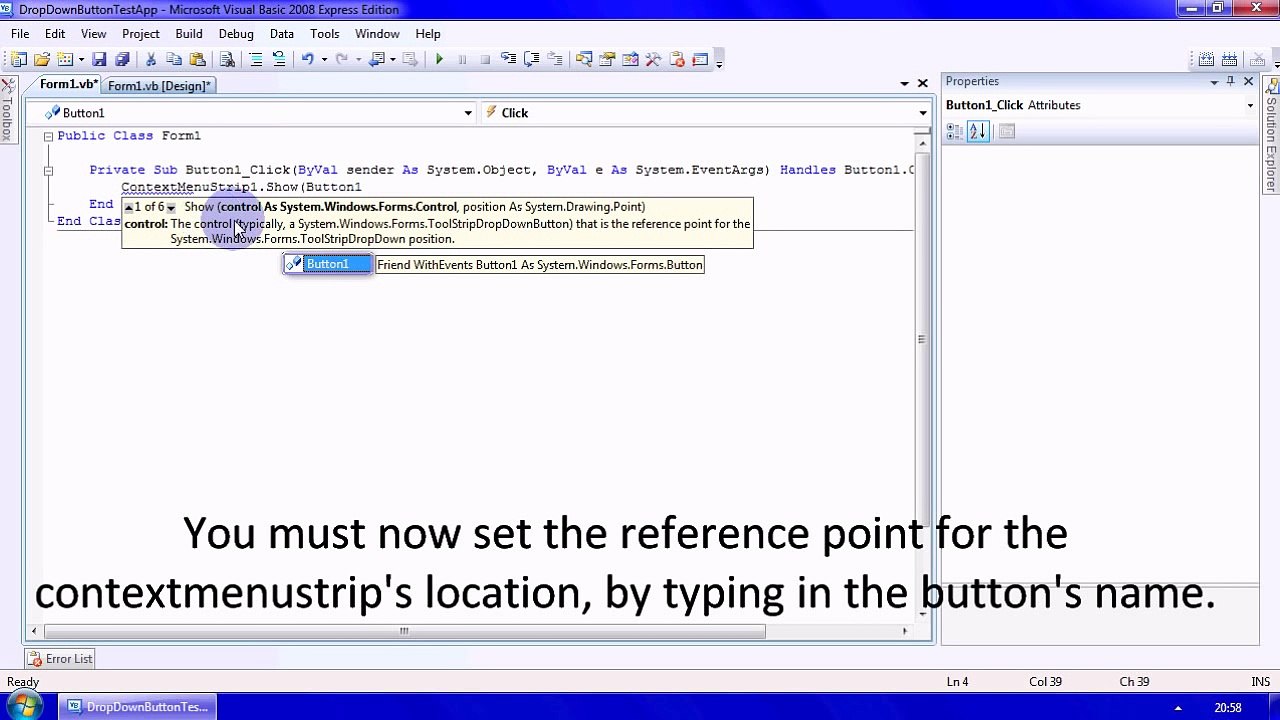Click the Windows Start button
The image size is (1280, 720).
[x=24, y=707]
